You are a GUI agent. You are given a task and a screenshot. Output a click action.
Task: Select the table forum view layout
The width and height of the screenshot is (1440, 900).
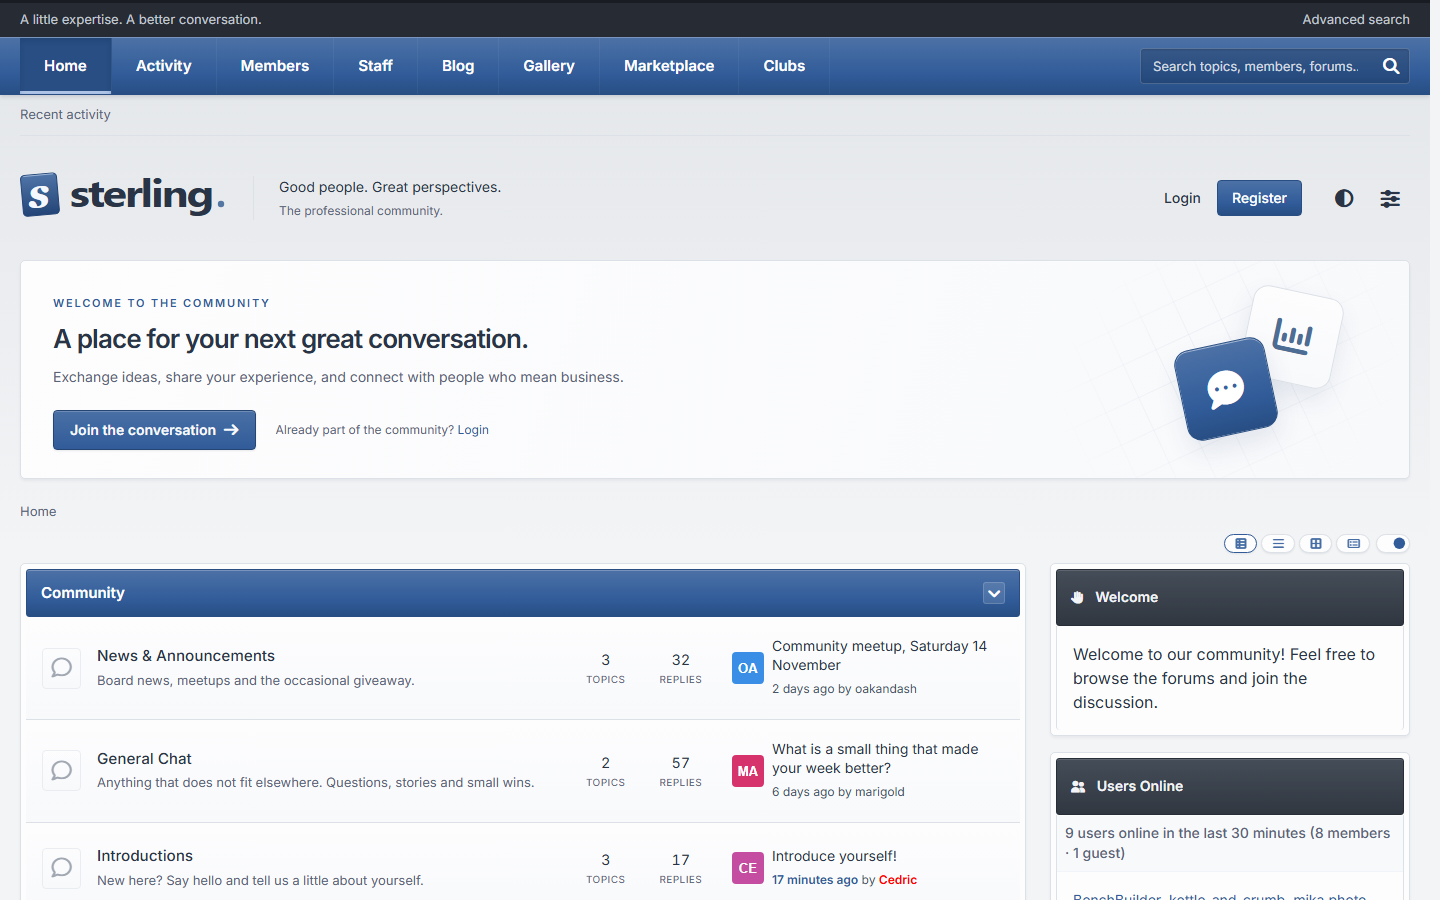[1240, 544]
